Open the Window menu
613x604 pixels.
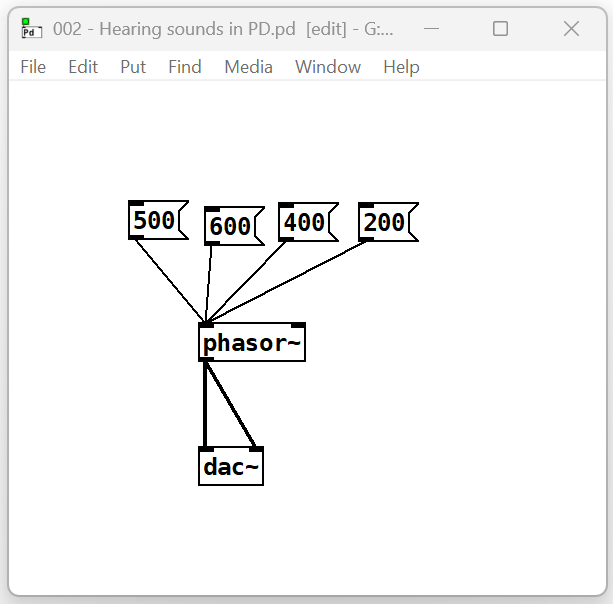(x=328, y=67)
